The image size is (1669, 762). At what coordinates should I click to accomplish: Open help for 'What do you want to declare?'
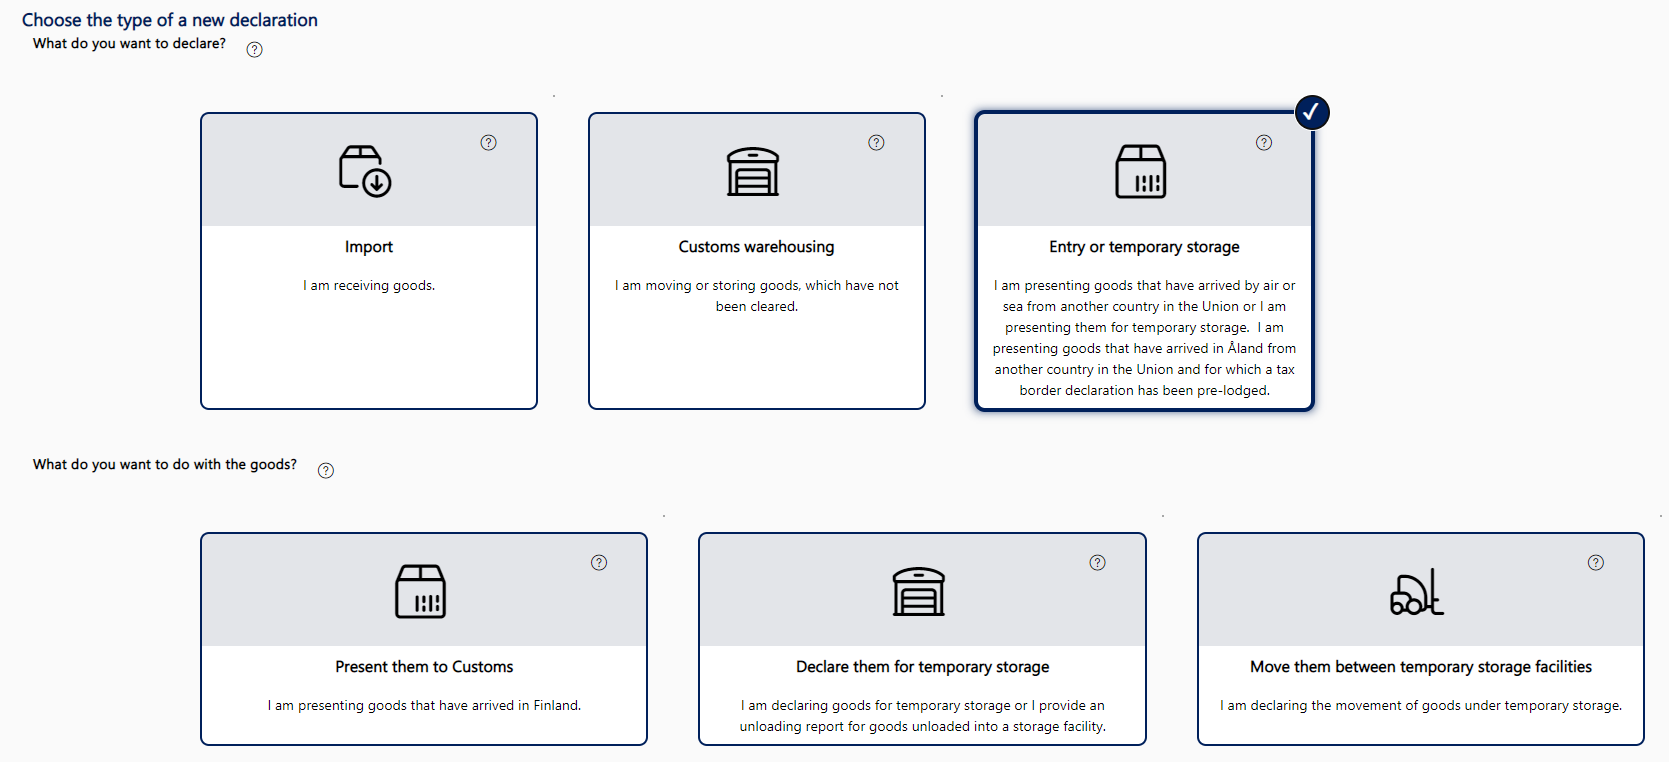click(x=255, y=50)
